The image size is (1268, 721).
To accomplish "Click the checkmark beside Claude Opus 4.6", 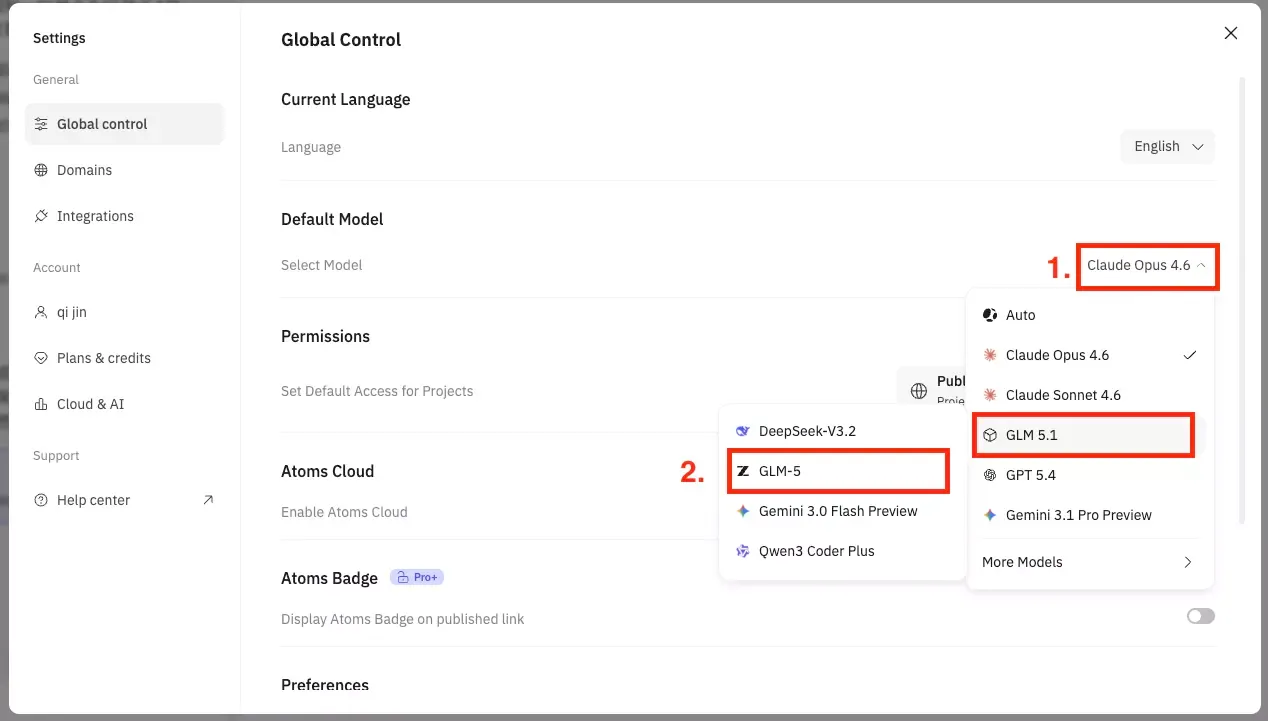I will [x=1189, y=355].
